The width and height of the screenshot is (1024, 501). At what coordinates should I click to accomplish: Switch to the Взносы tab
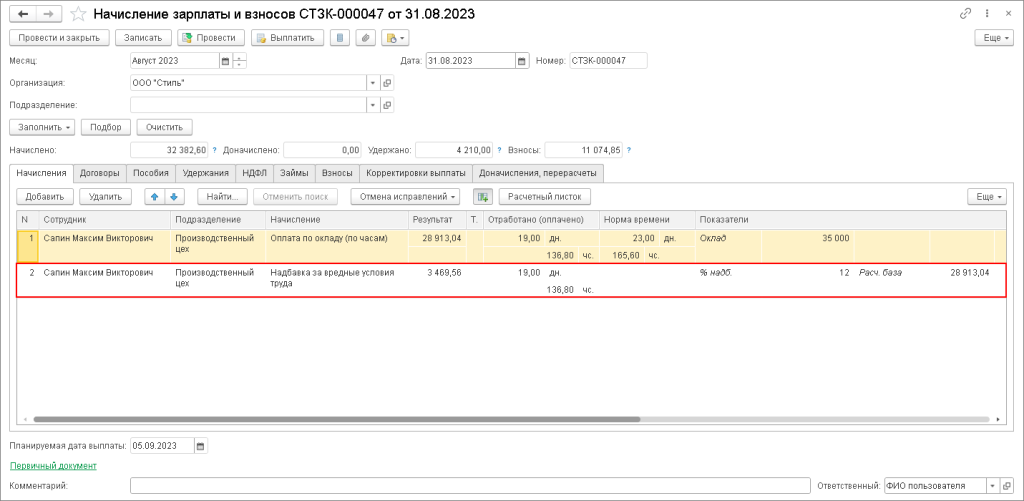coord(337,173)
